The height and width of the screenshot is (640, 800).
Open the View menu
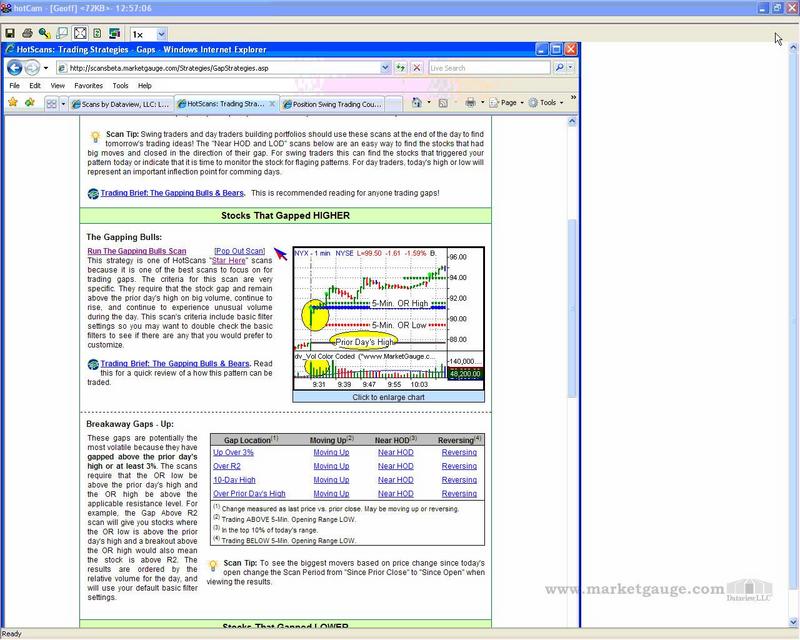point(58,86)
